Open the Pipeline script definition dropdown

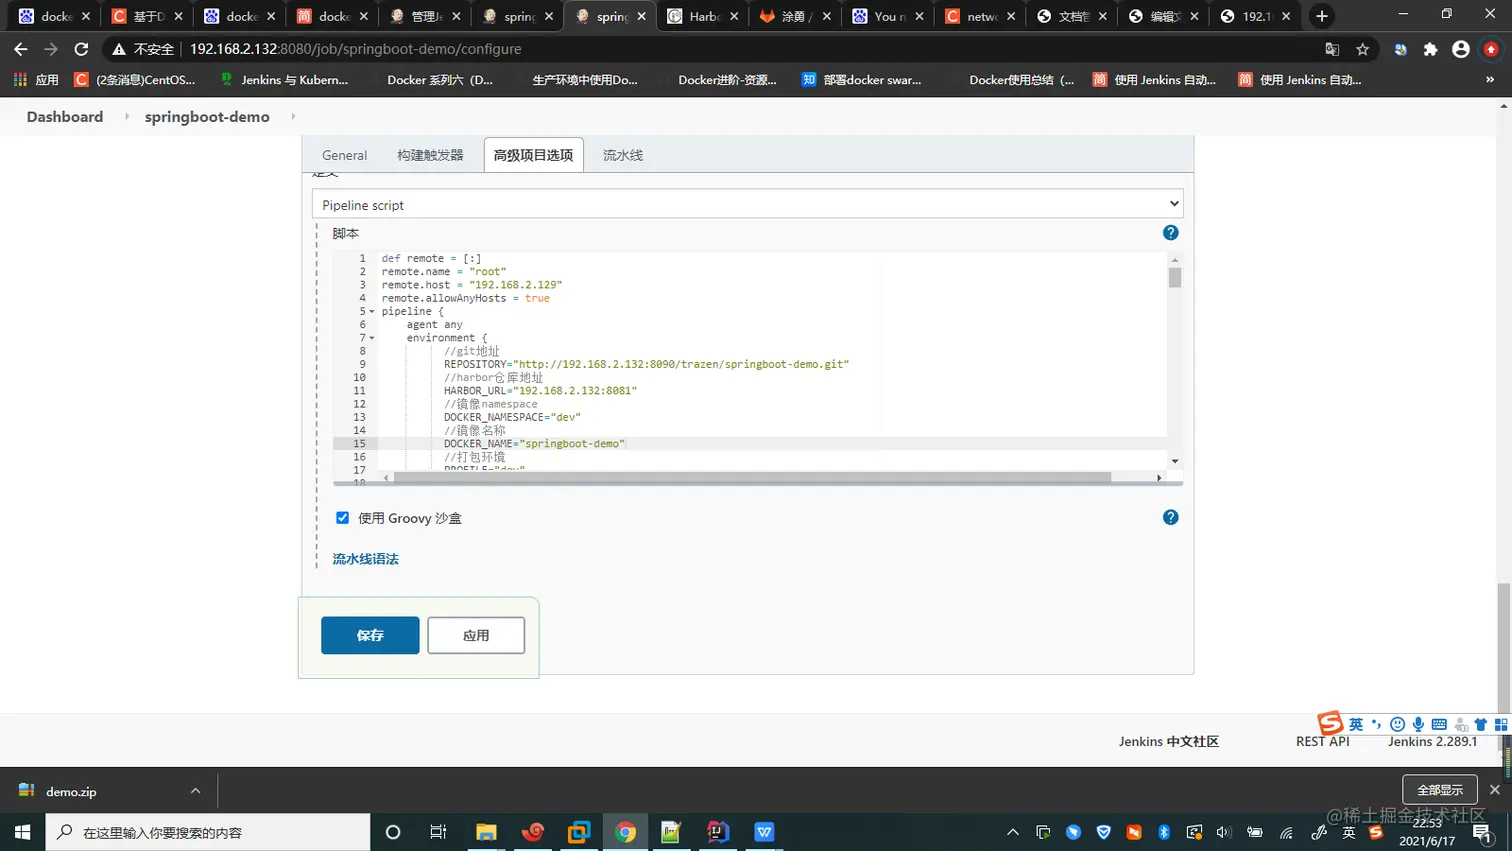747,204
